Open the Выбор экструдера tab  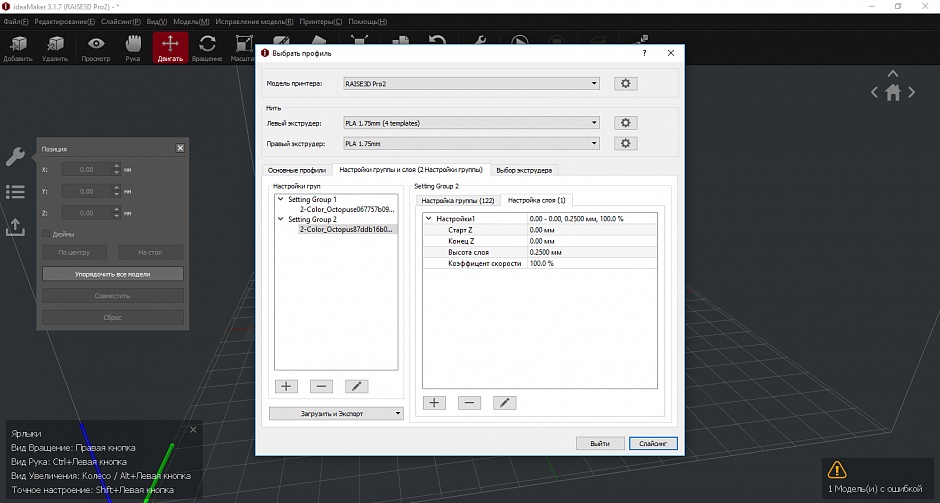(523, 170)
